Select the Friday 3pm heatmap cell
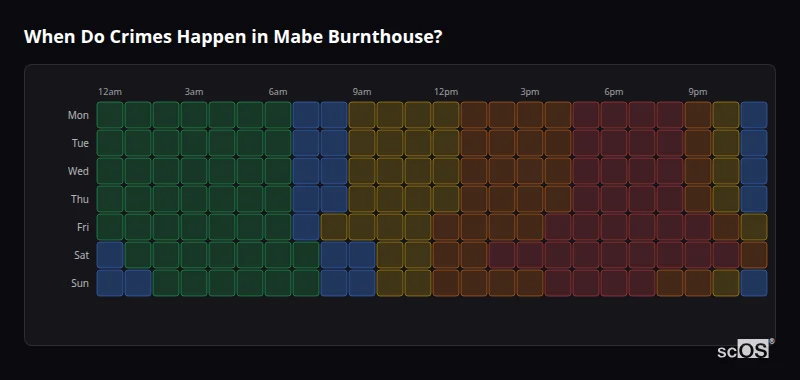 pyautogui.click(x=530, y=227)
